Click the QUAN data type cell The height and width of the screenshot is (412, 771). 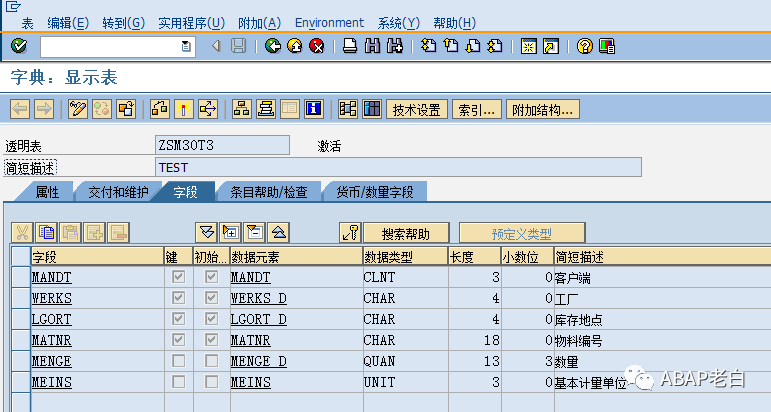pos(406,361)
